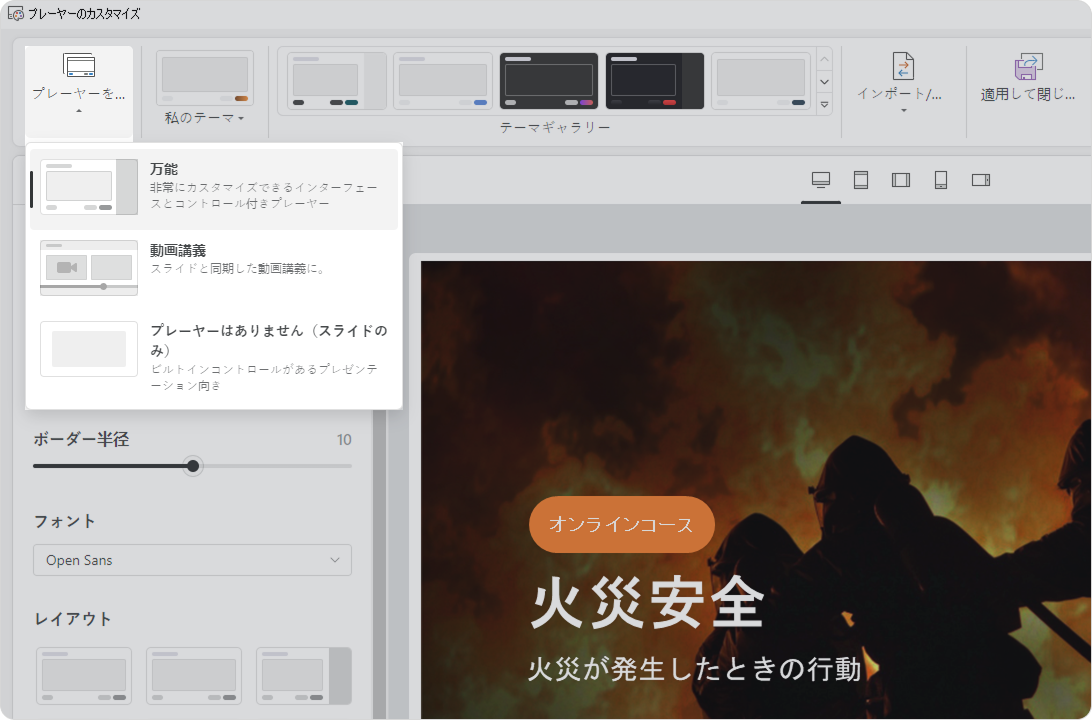Click 適用して閉じ... apply and close button
This screenshot has height=720, width=1092.
(x=1028, y=78)
